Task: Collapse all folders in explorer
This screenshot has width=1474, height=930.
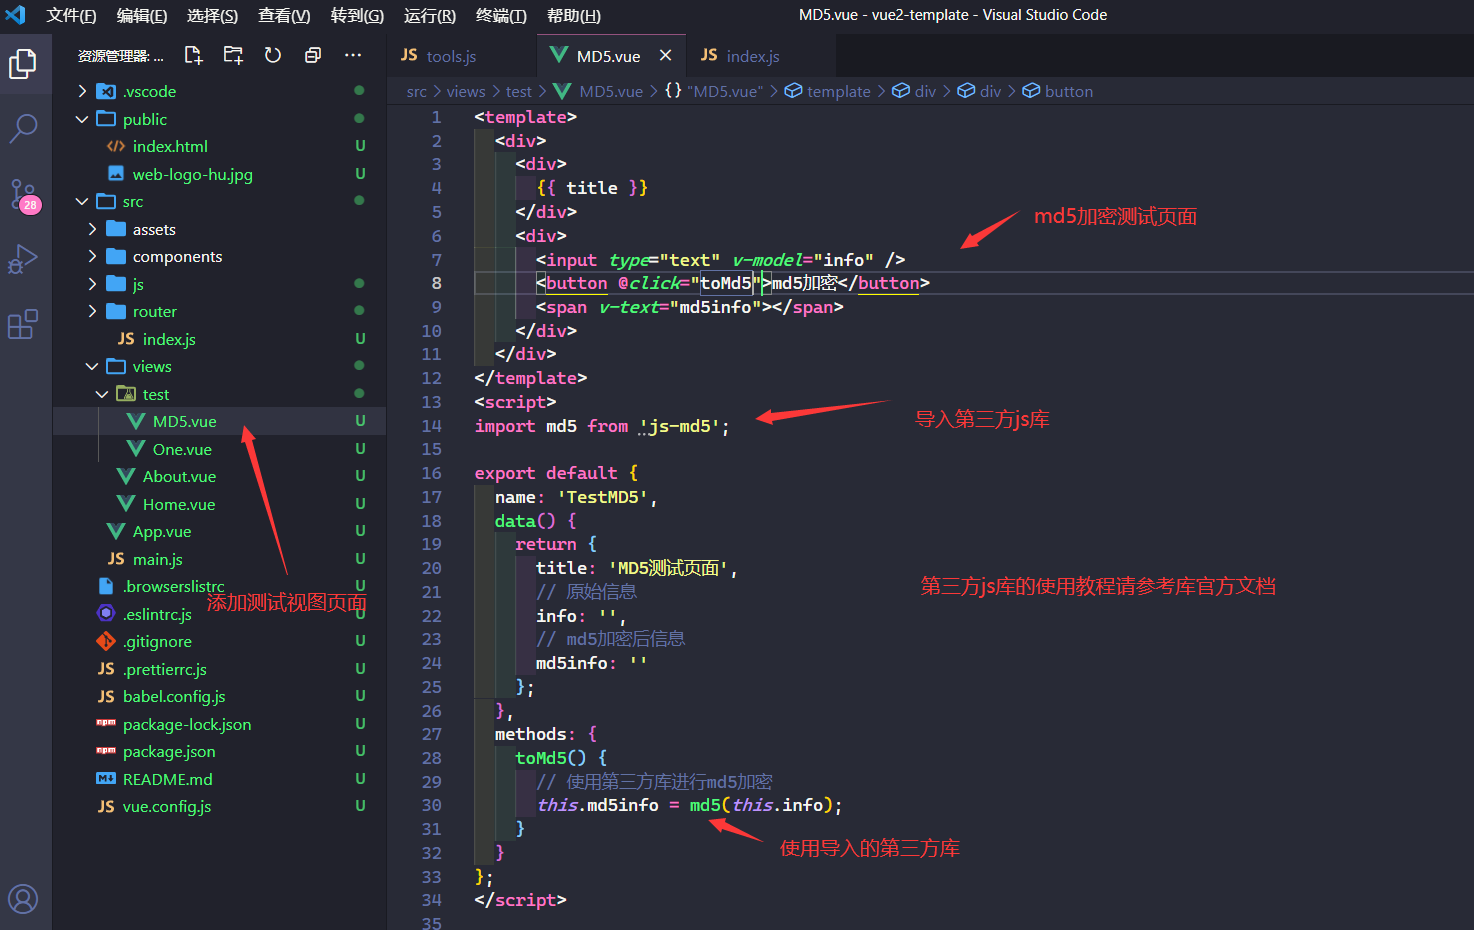Action: (x=313, y=56)
